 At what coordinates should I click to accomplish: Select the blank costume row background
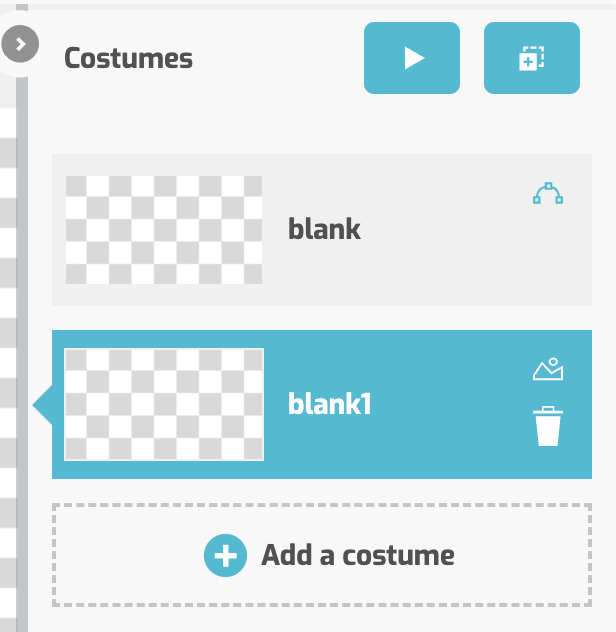(322, 230)
